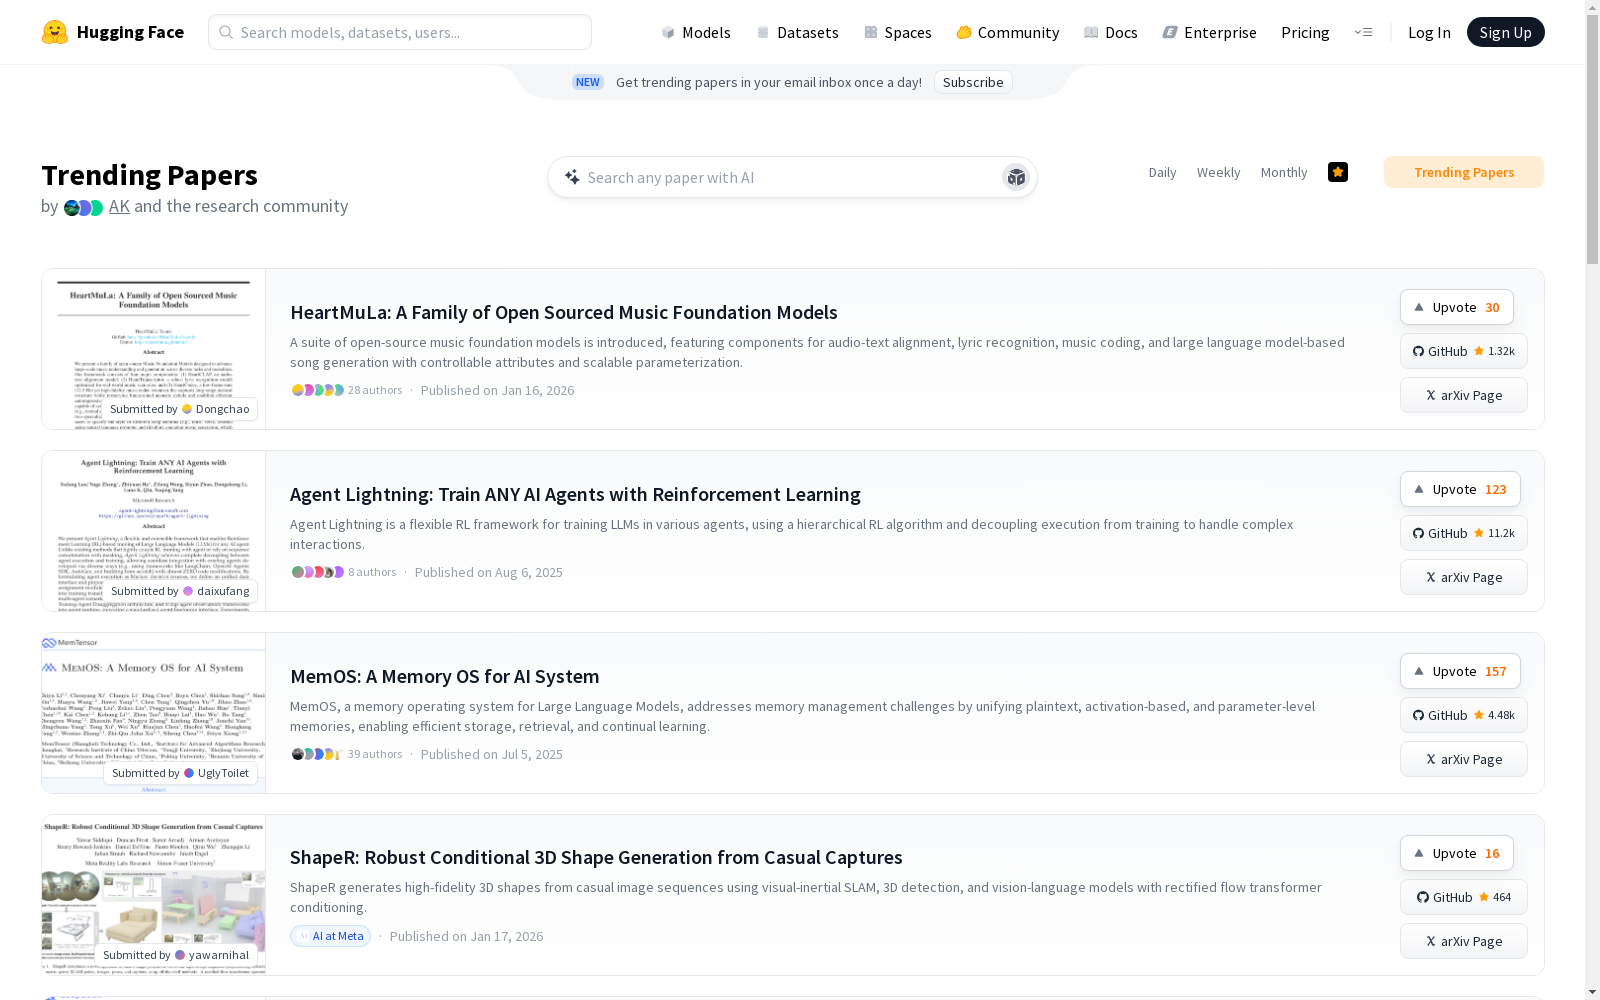Click the Hugging Face logo icon
This screenshot has height=1000, width=1600.
(x=55, y=32)
